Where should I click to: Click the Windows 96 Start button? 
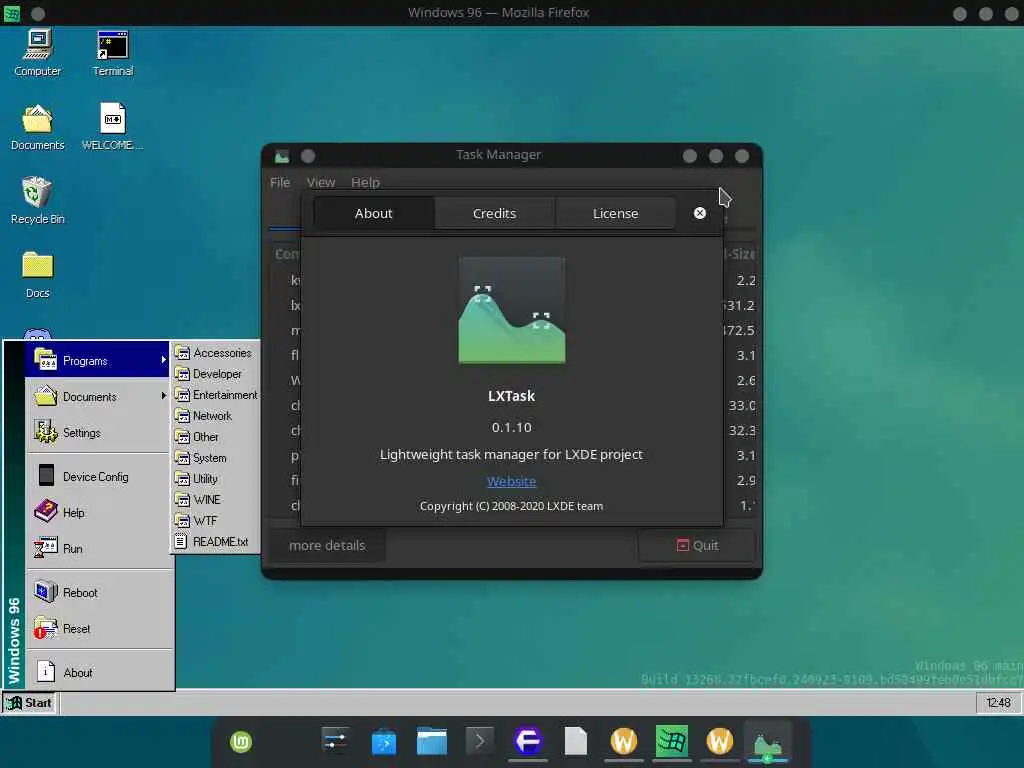(29, 703)
